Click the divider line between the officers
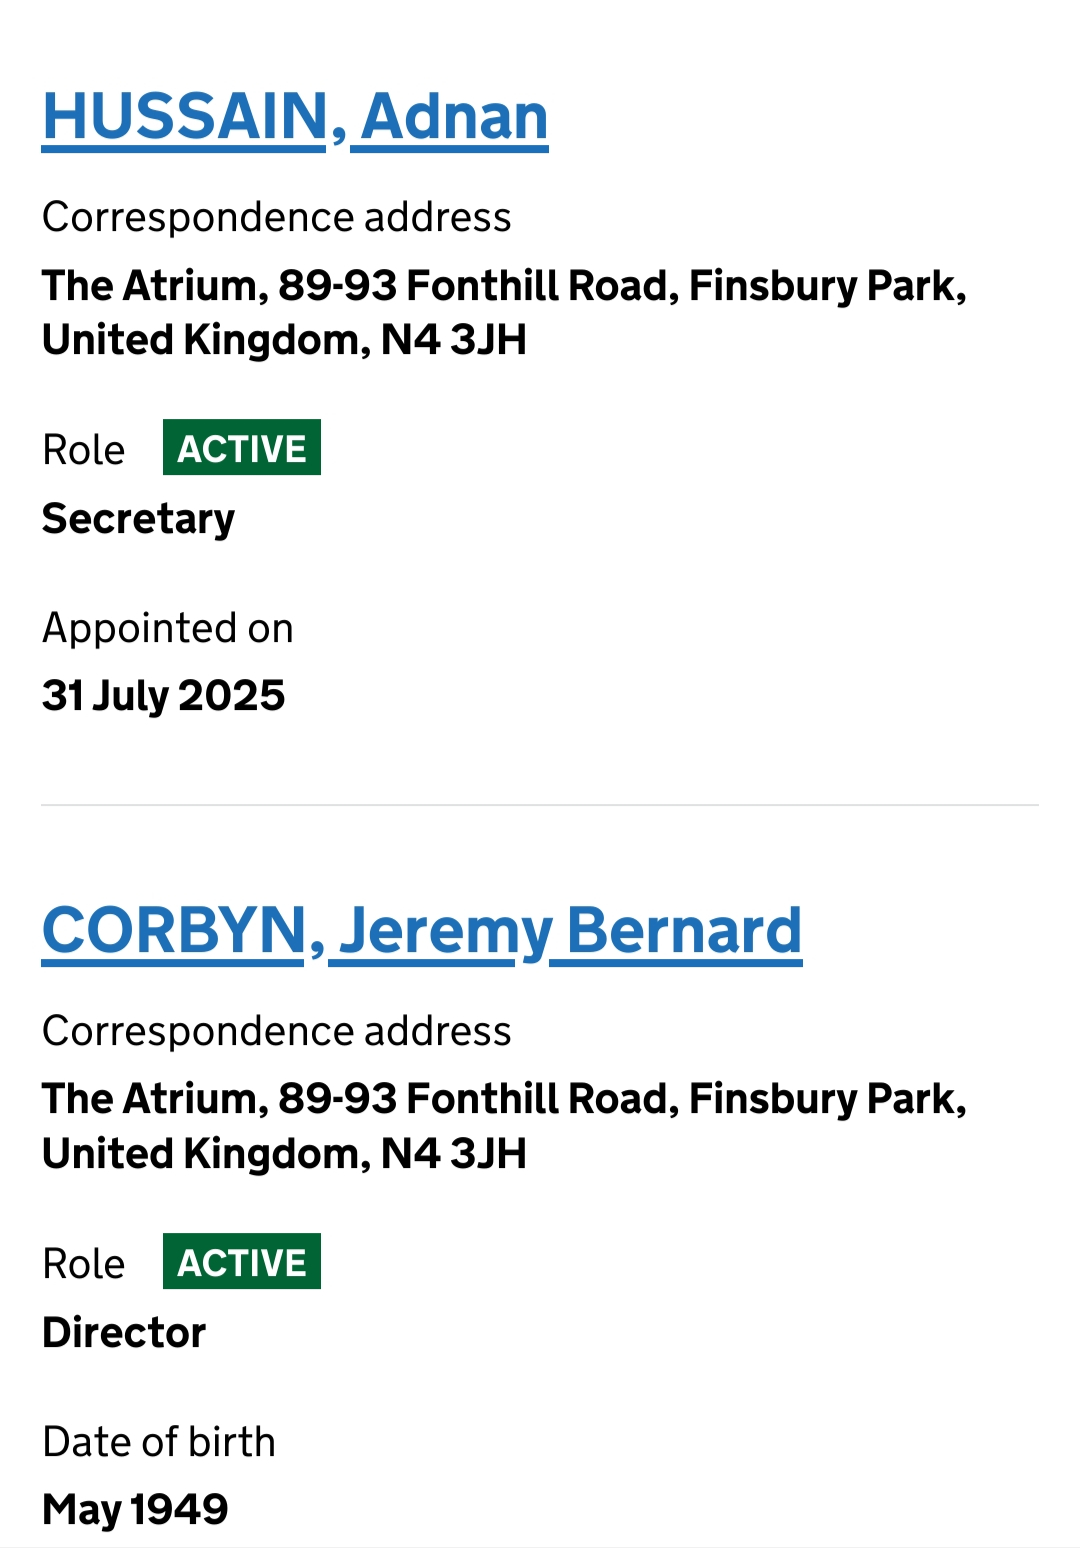Image resolution: width=1080 pixels, height=1548 pixels. pyautogui.click(x=540, y=805)
